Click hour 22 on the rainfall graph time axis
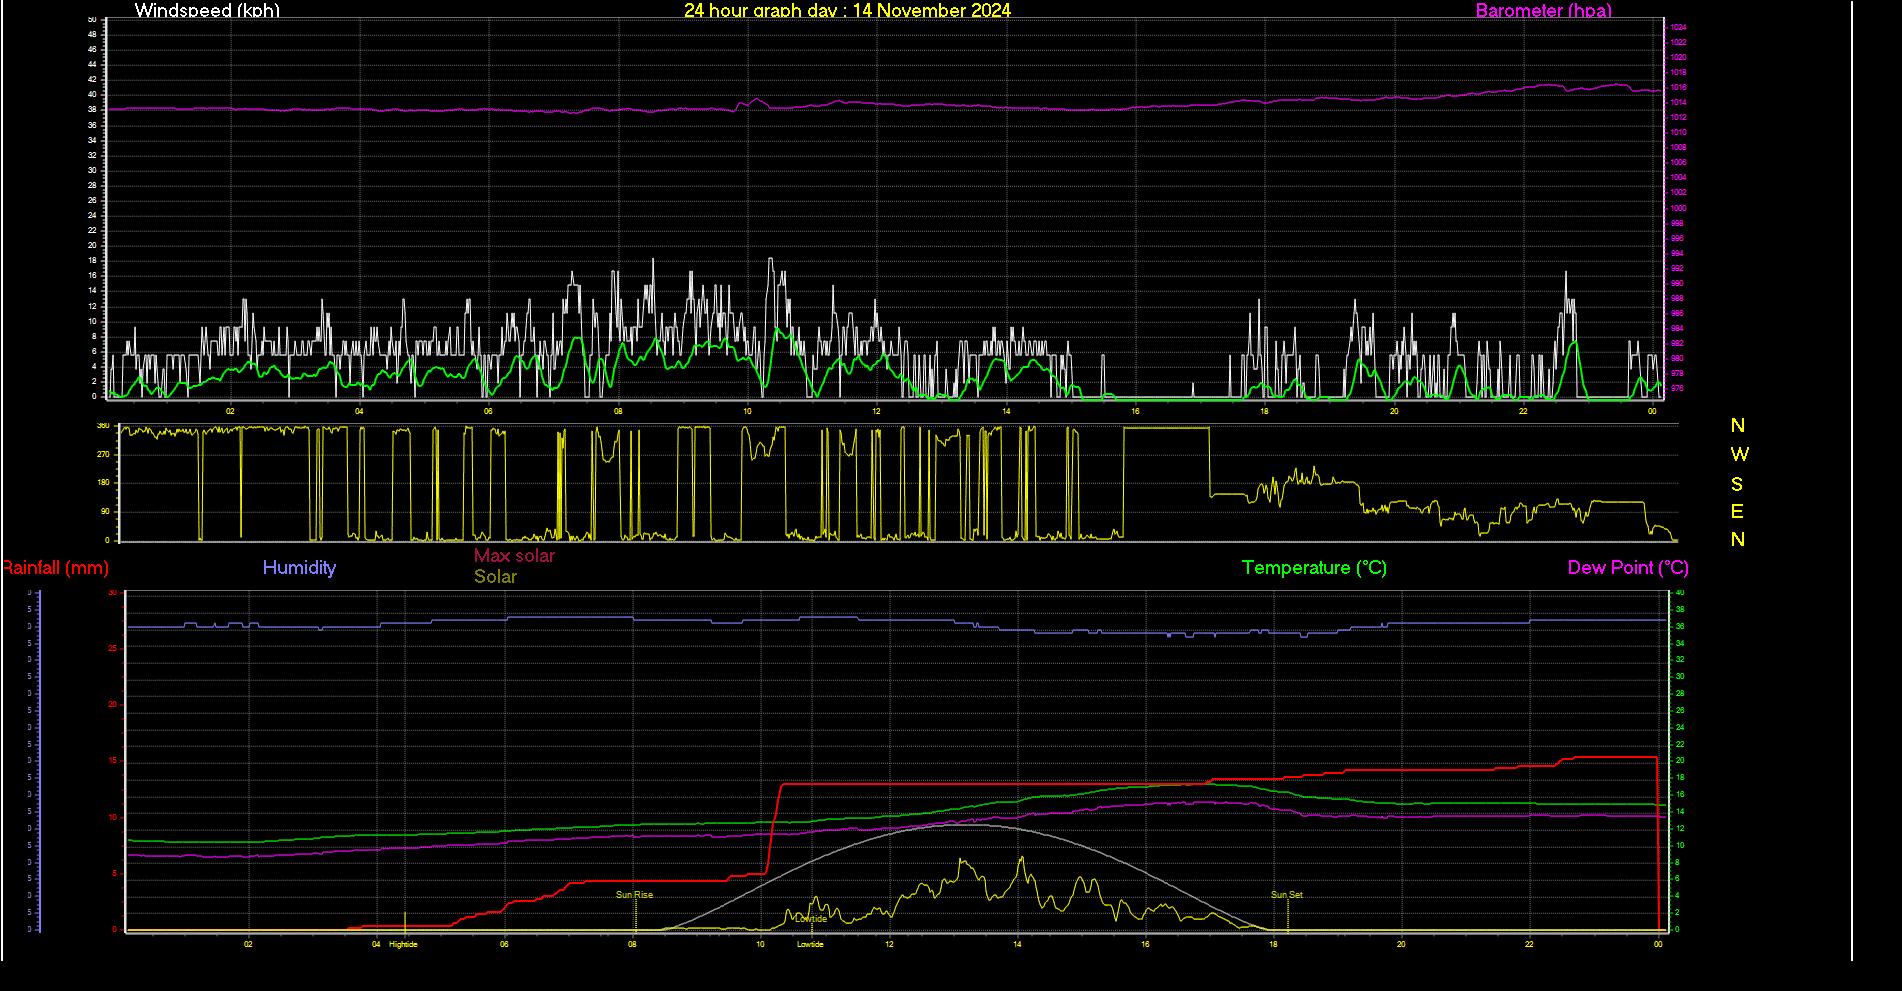 pyautogui.click(x=1529, y=944)
